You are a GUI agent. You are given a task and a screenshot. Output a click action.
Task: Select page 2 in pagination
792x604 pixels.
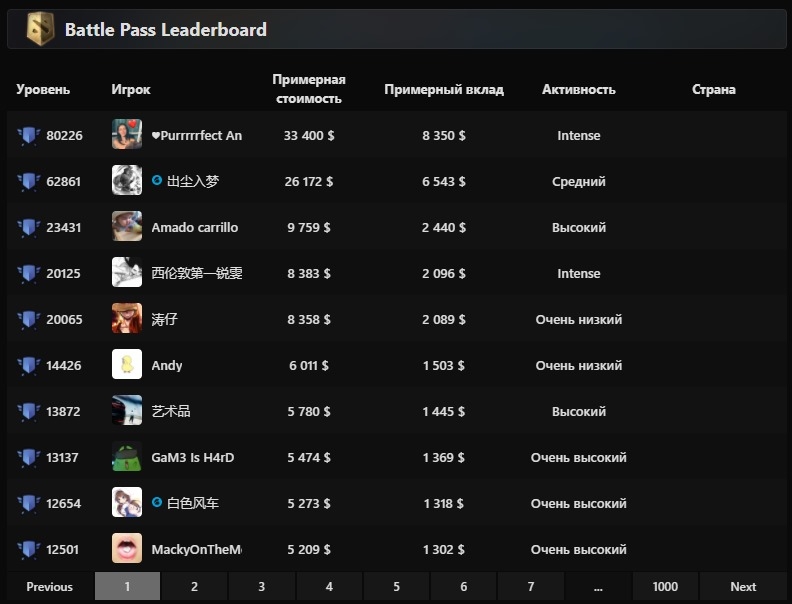coord(194,586)
